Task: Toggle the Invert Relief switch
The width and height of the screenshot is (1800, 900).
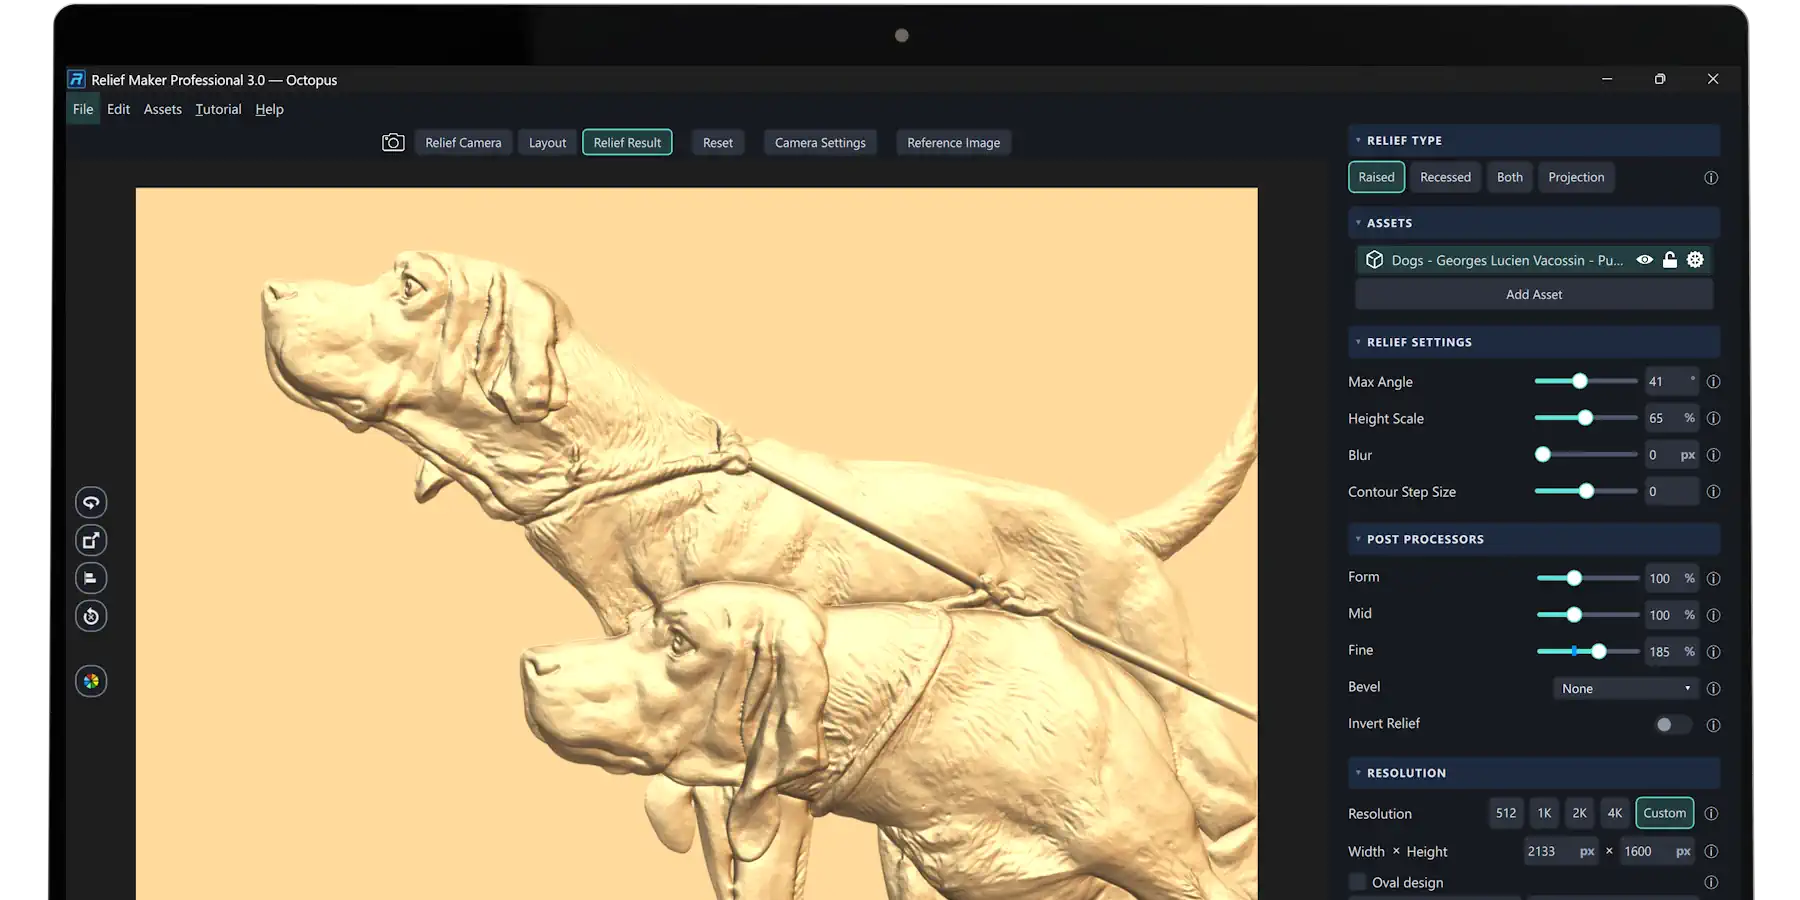Action: pyautogui.click(x=1672, y=724)
